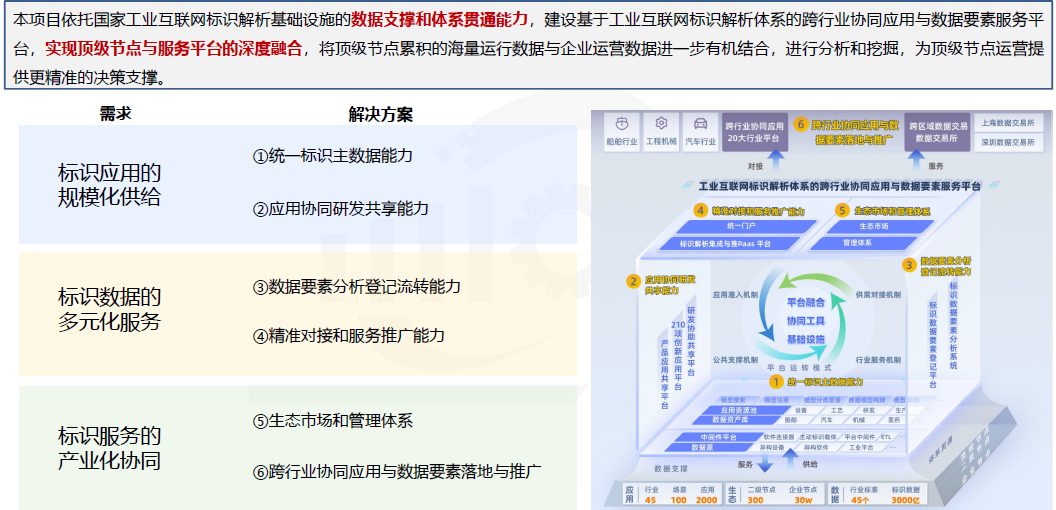Click the orange number 4 badge
The height and width of the screenshot is (510, 1056).
coord(700,211)
